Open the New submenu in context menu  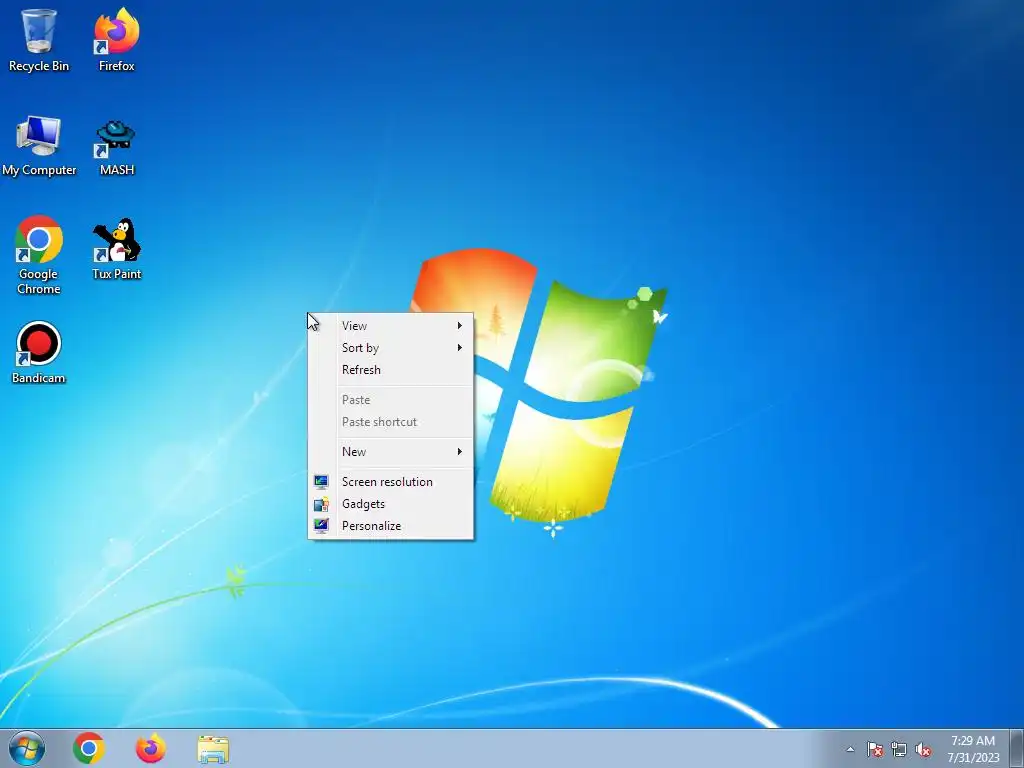(391, 451)
